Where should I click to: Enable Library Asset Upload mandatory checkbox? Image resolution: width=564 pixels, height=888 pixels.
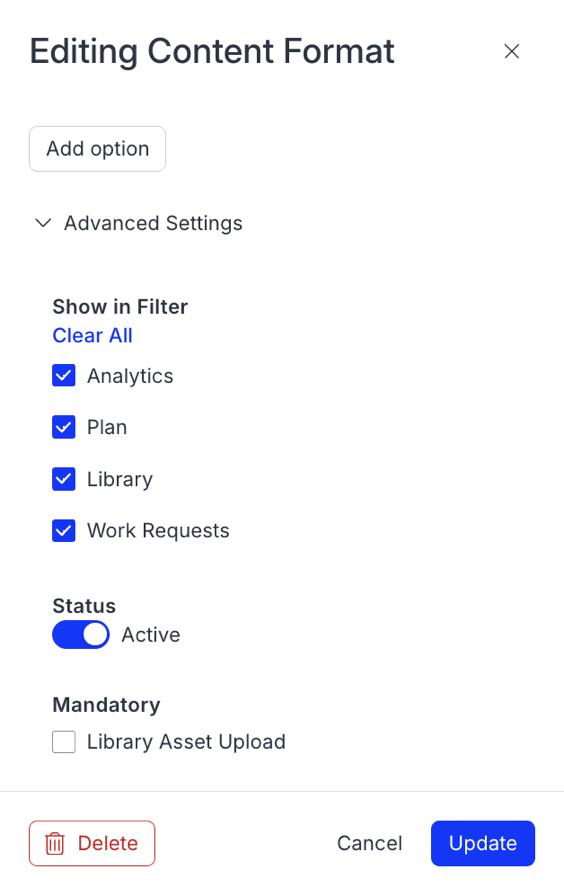(x=64, y=742)
